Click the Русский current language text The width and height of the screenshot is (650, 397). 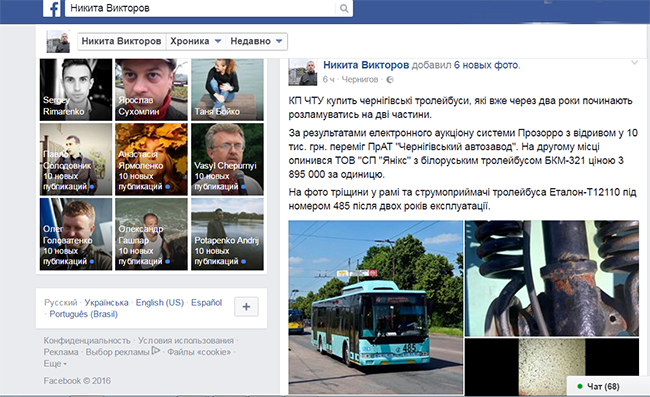(x=61, y=303)
